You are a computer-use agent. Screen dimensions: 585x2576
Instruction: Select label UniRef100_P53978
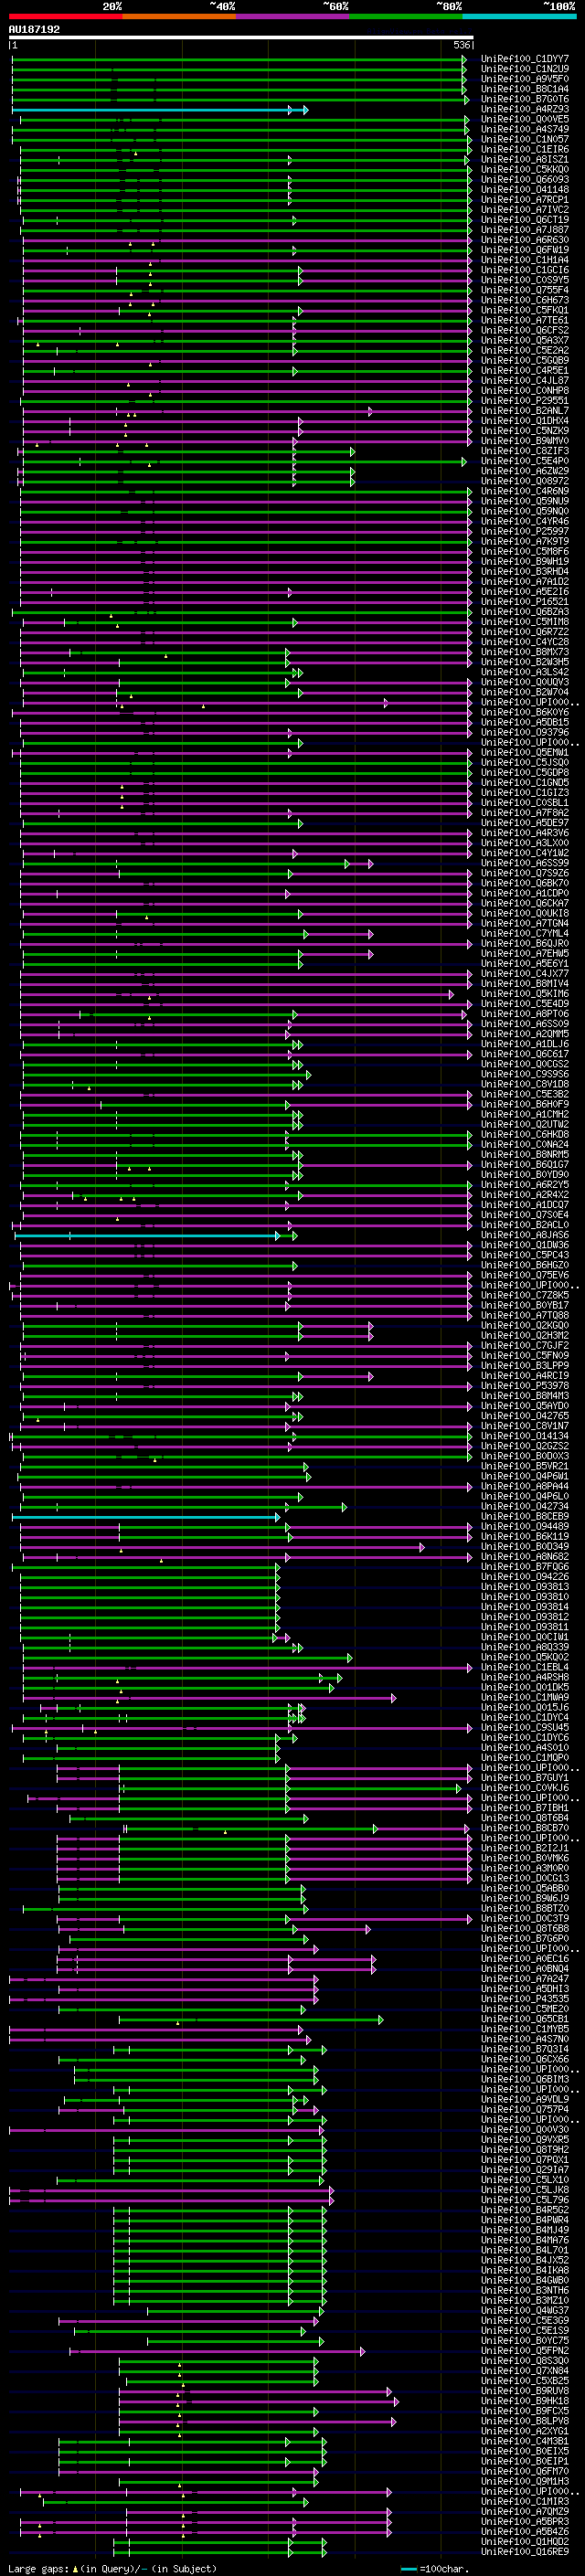coord(524,1386)
